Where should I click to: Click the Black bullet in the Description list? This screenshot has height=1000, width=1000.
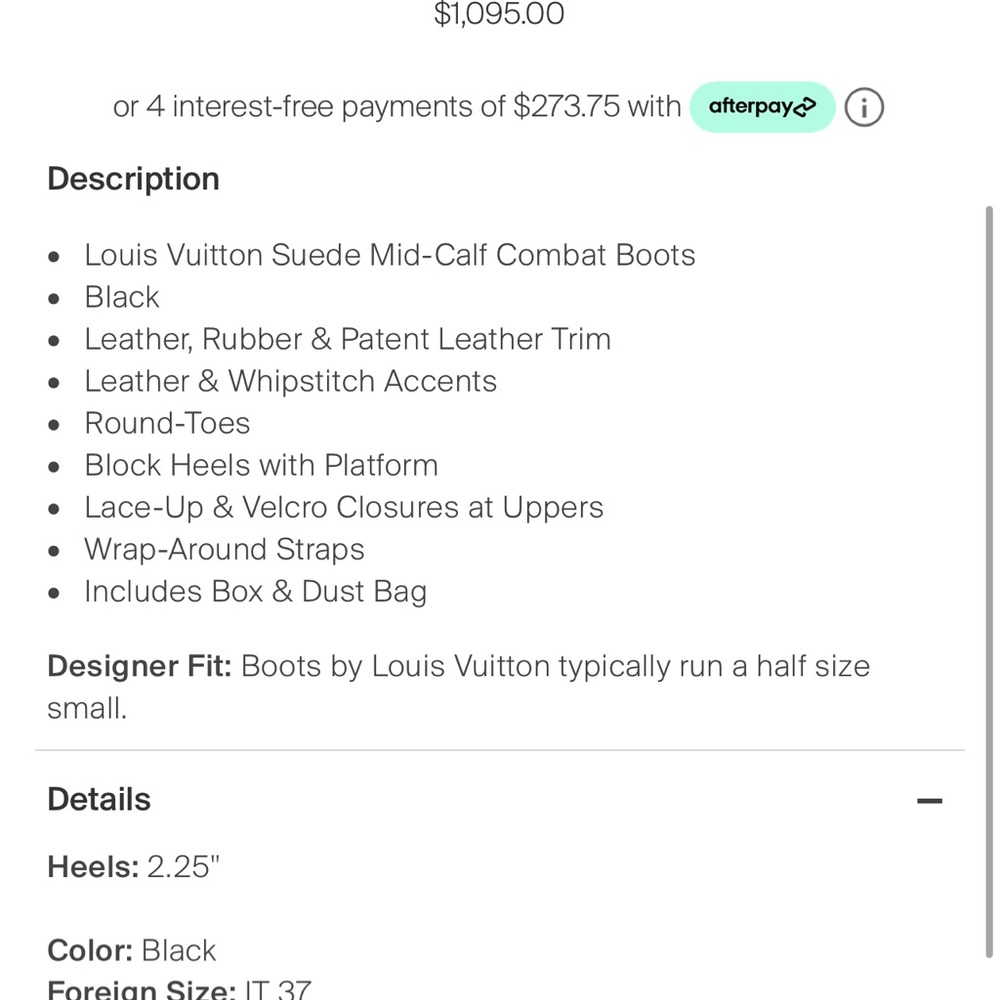pyautogui.click(x=122, y=297)
